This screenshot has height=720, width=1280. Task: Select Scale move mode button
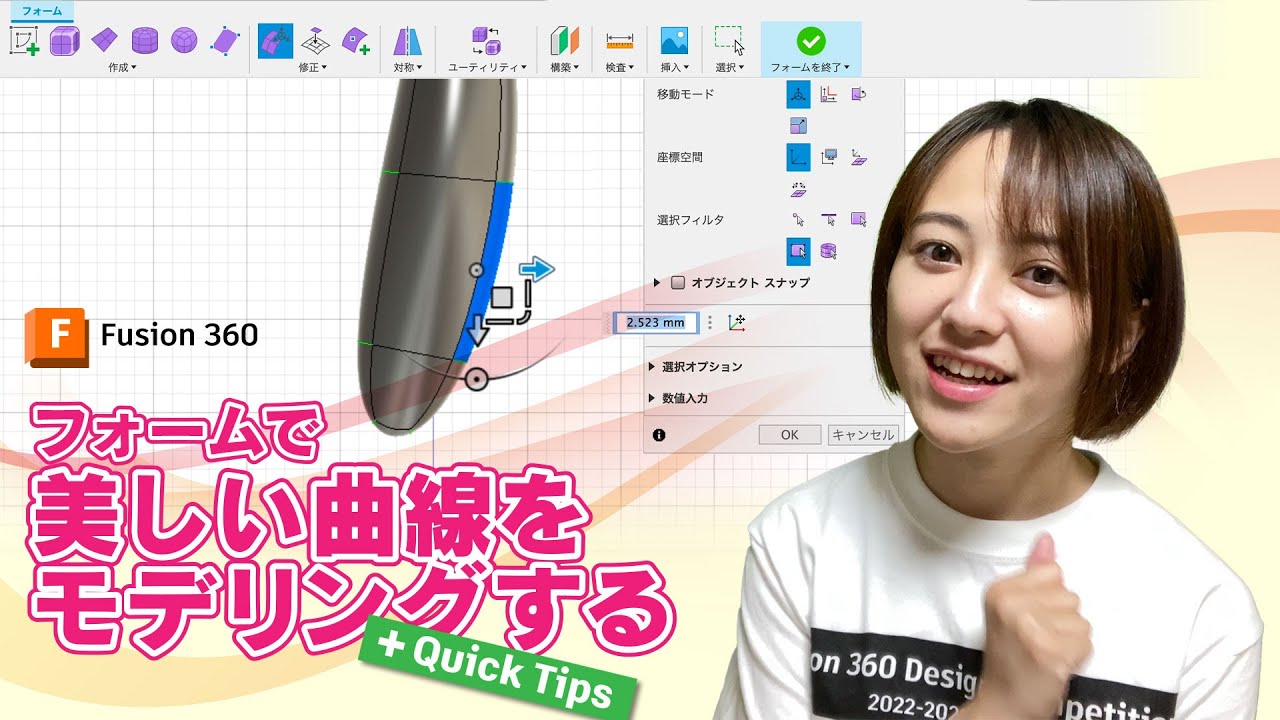798,126
